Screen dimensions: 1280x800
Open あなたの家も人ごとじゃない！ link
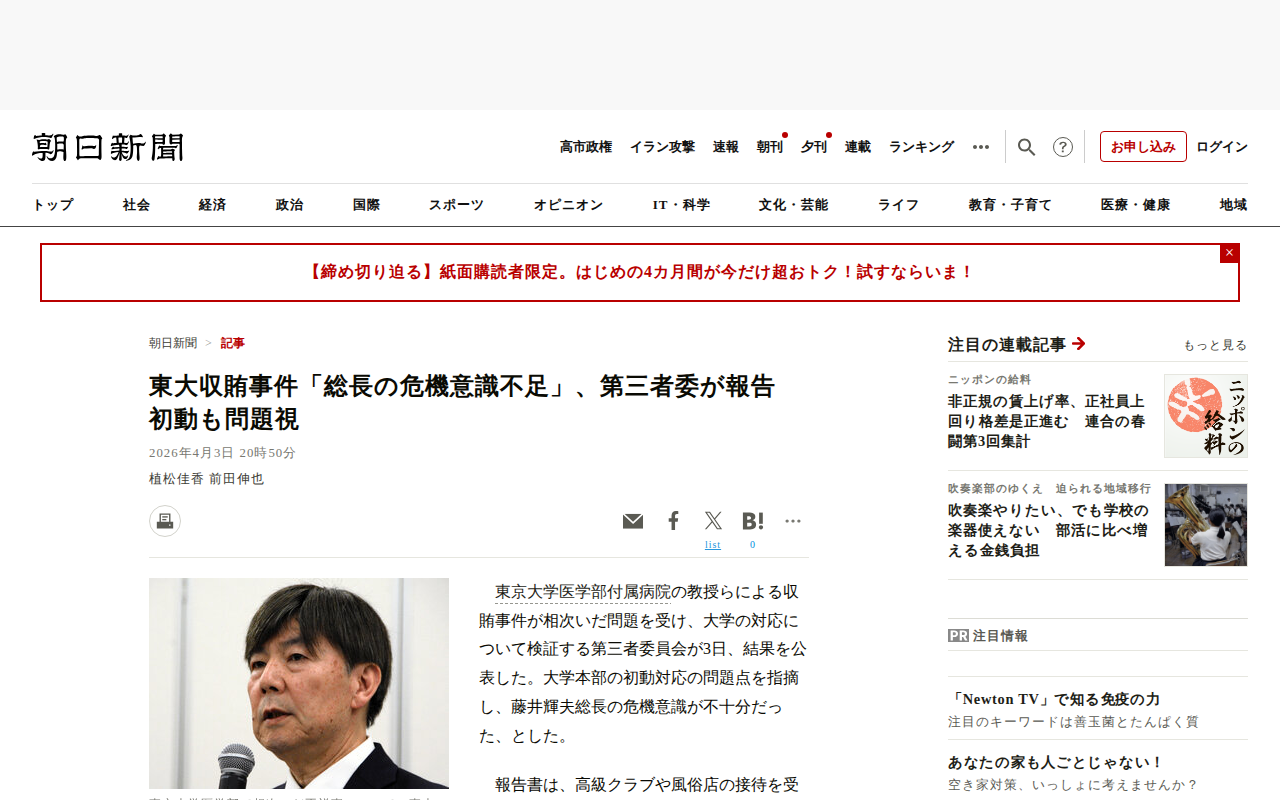point(1056,762)
